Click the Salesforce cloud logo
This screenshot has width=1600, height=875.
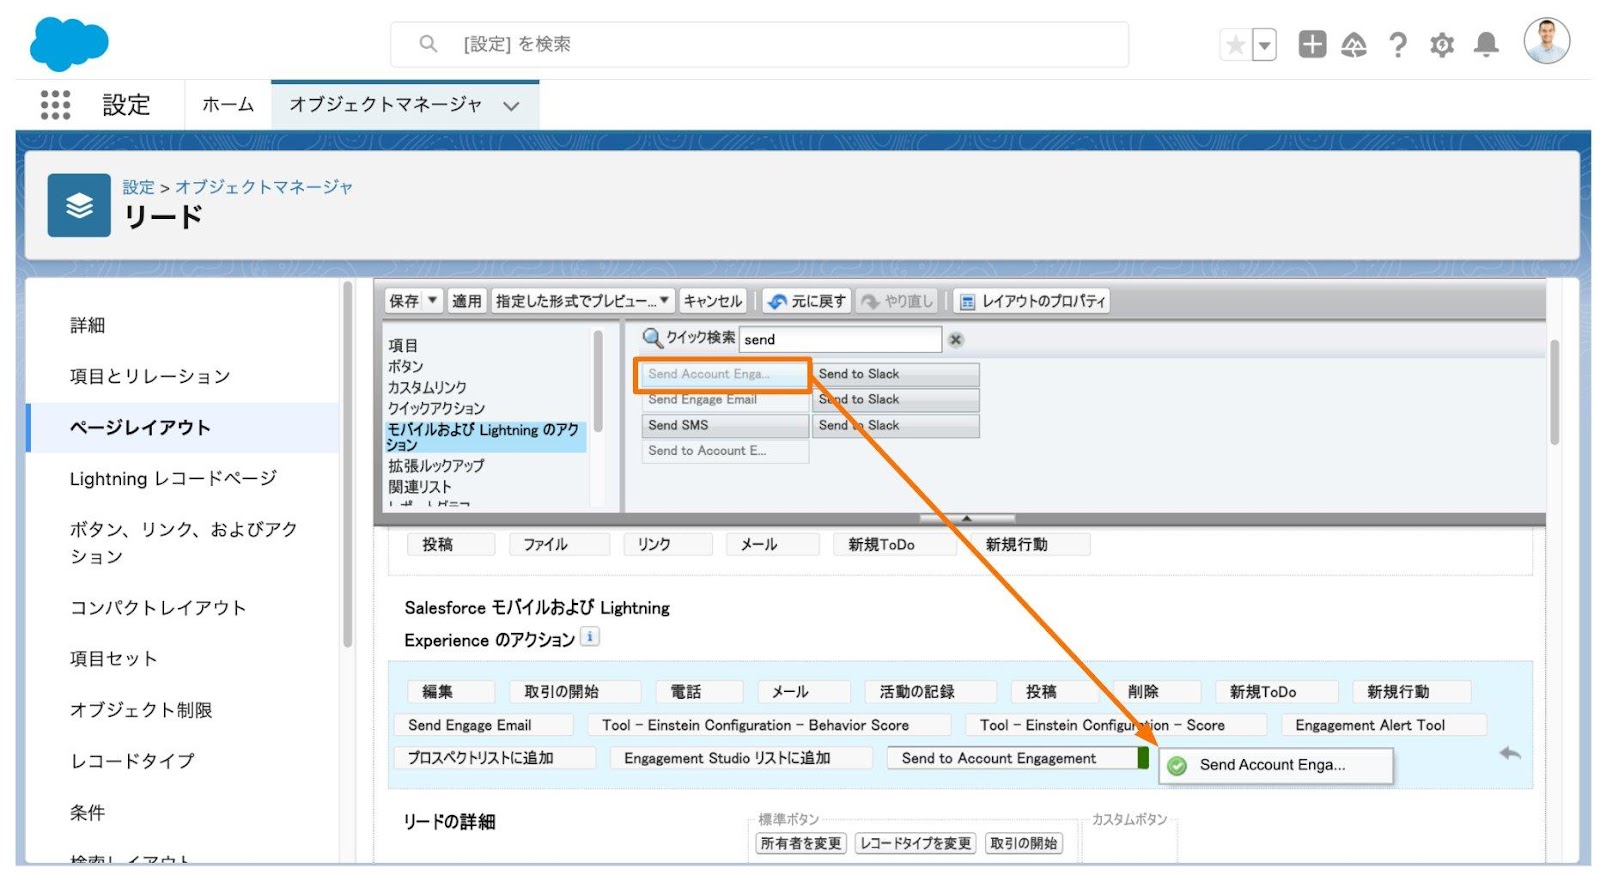click(69, 44)
